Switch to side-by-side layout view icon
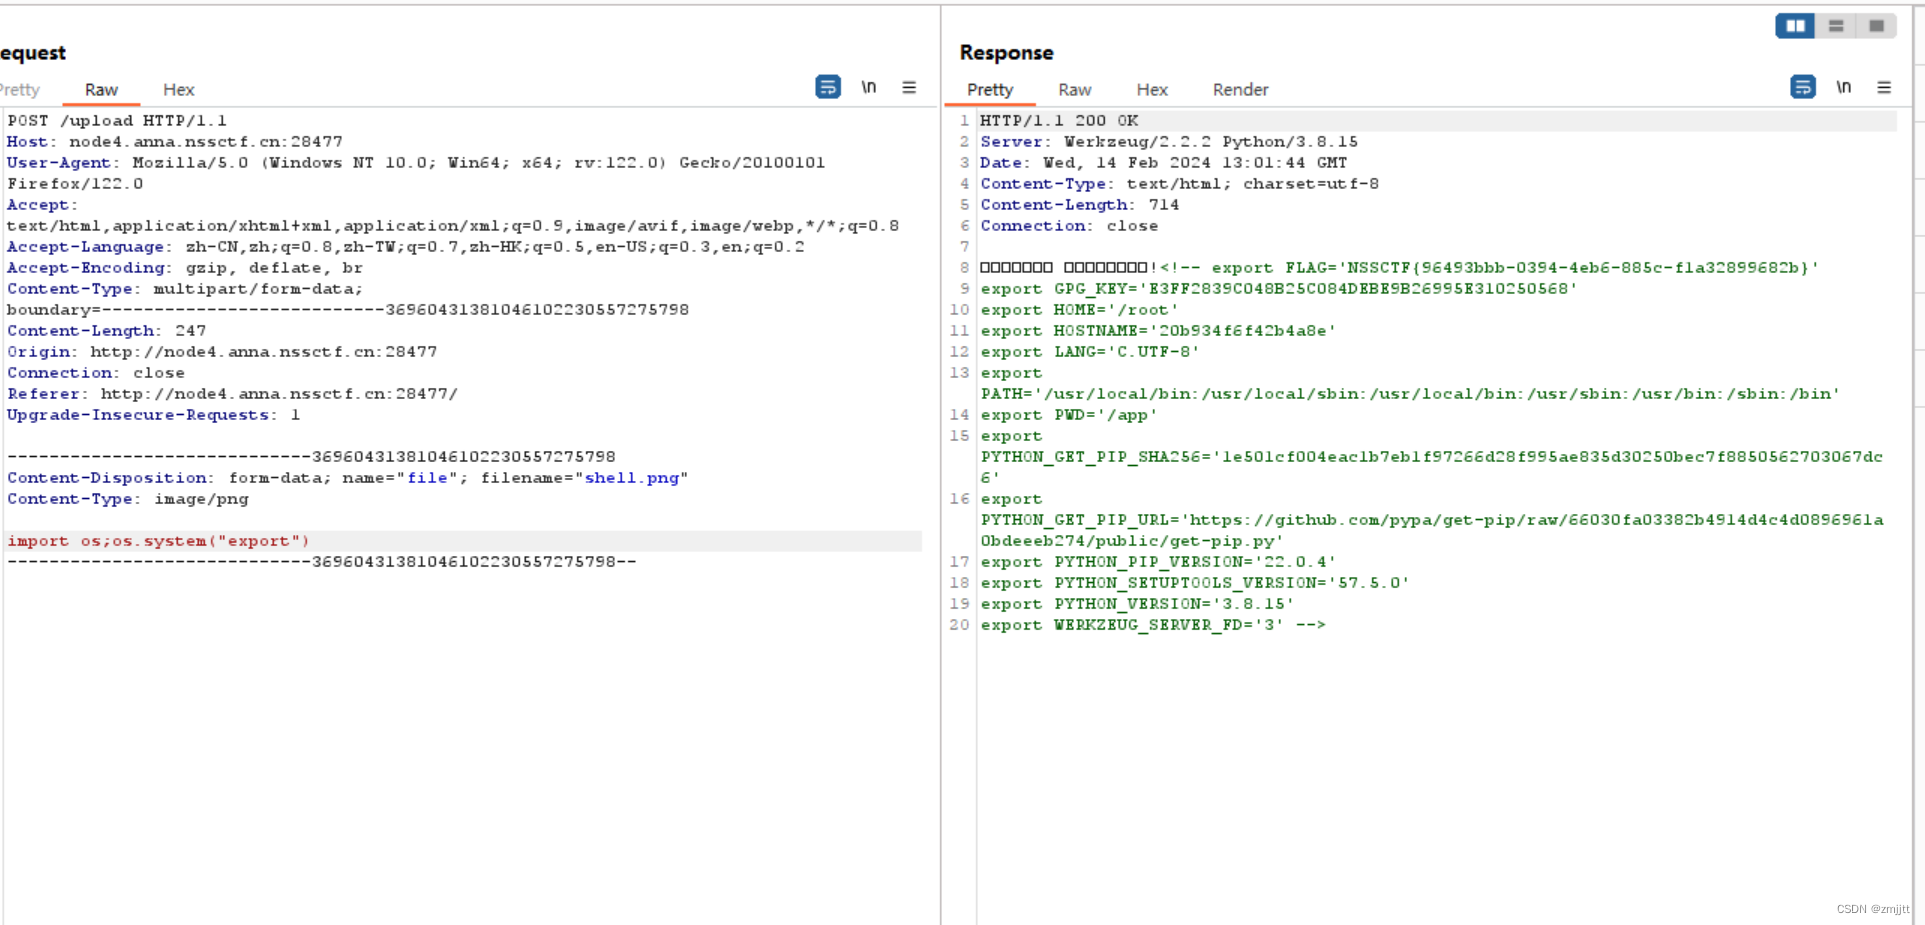 click(x=1795, y=26)
